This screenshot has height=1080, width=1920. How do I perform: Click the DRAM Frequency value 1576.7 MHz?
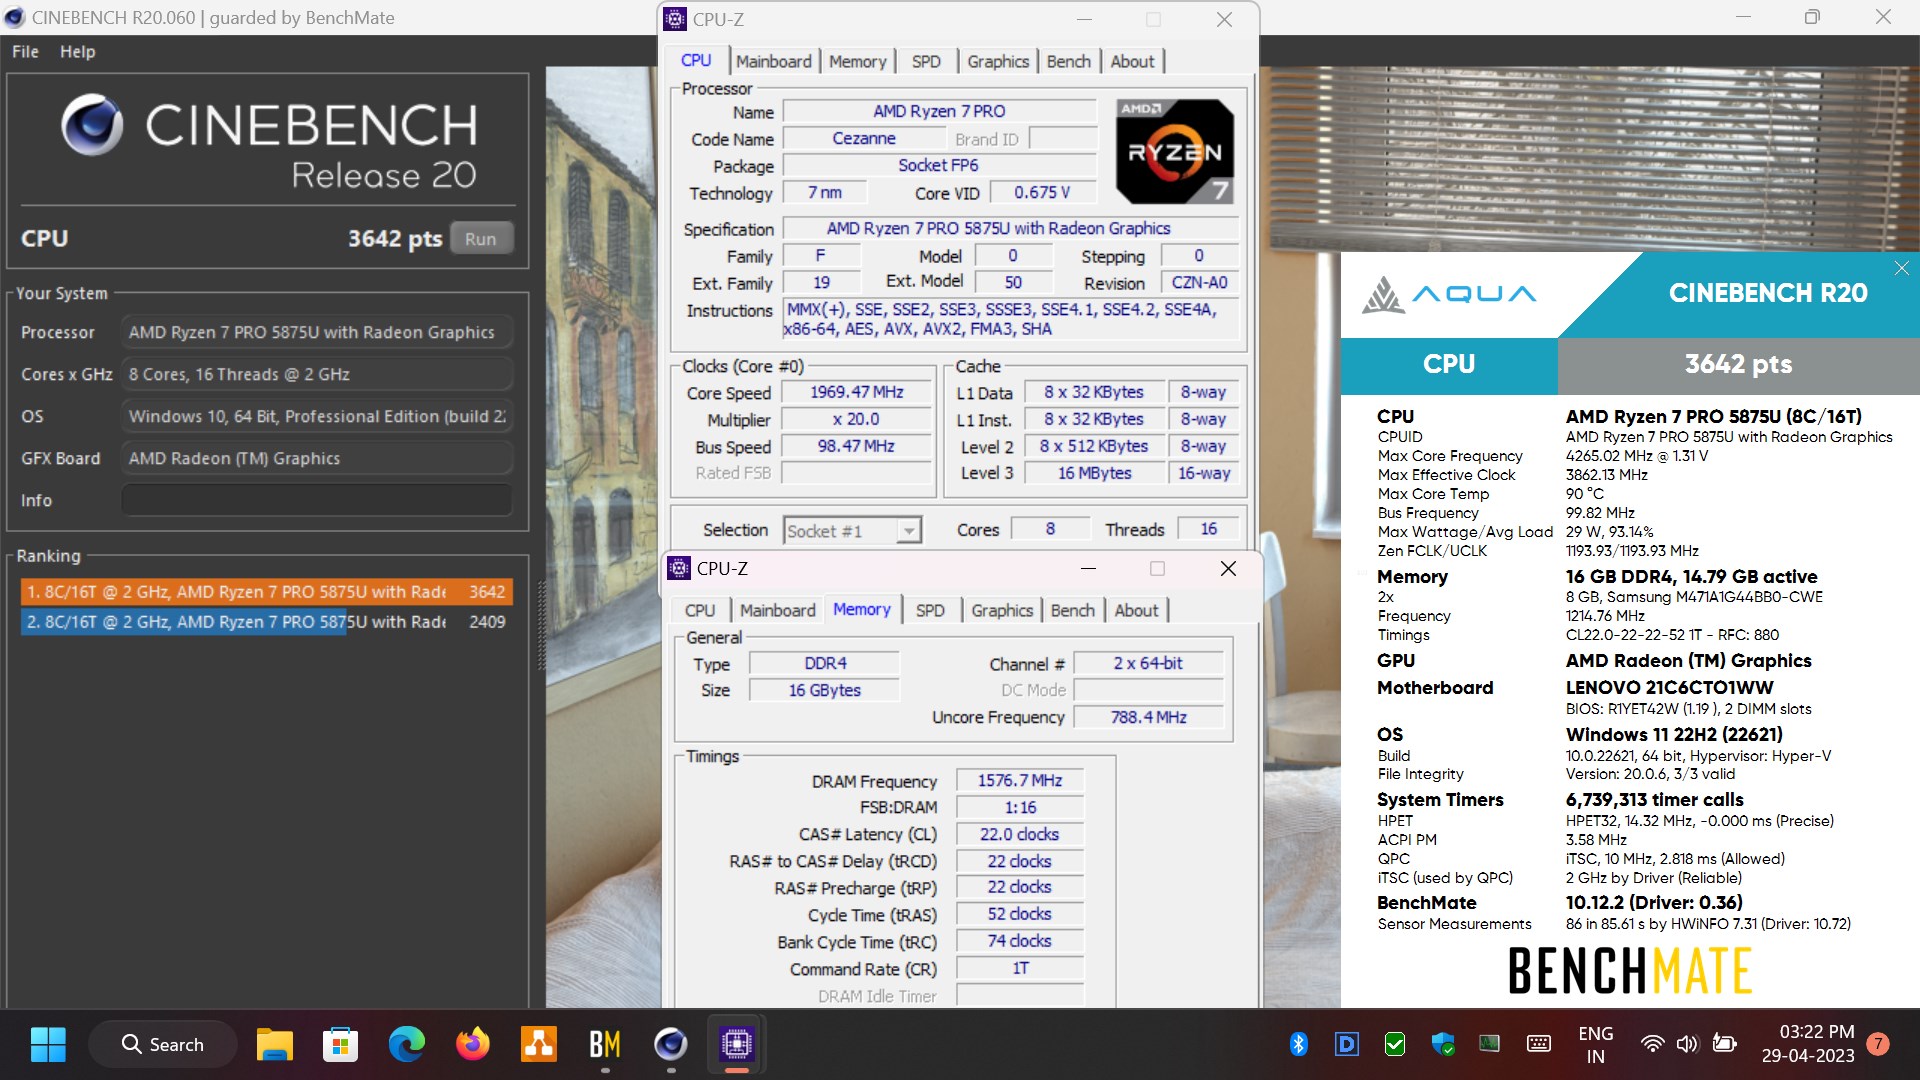coord(1020,780)
